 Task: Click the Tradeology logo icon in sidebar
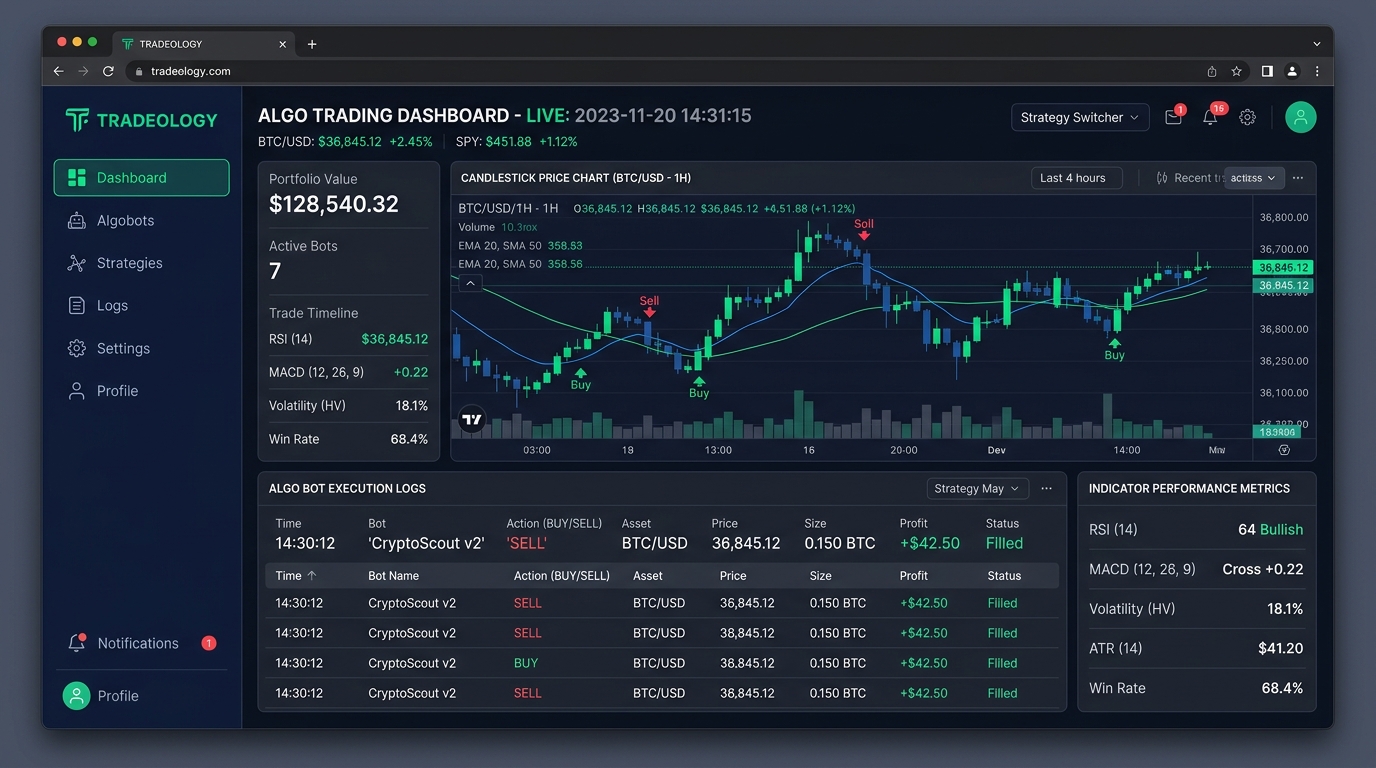point(77,120)
